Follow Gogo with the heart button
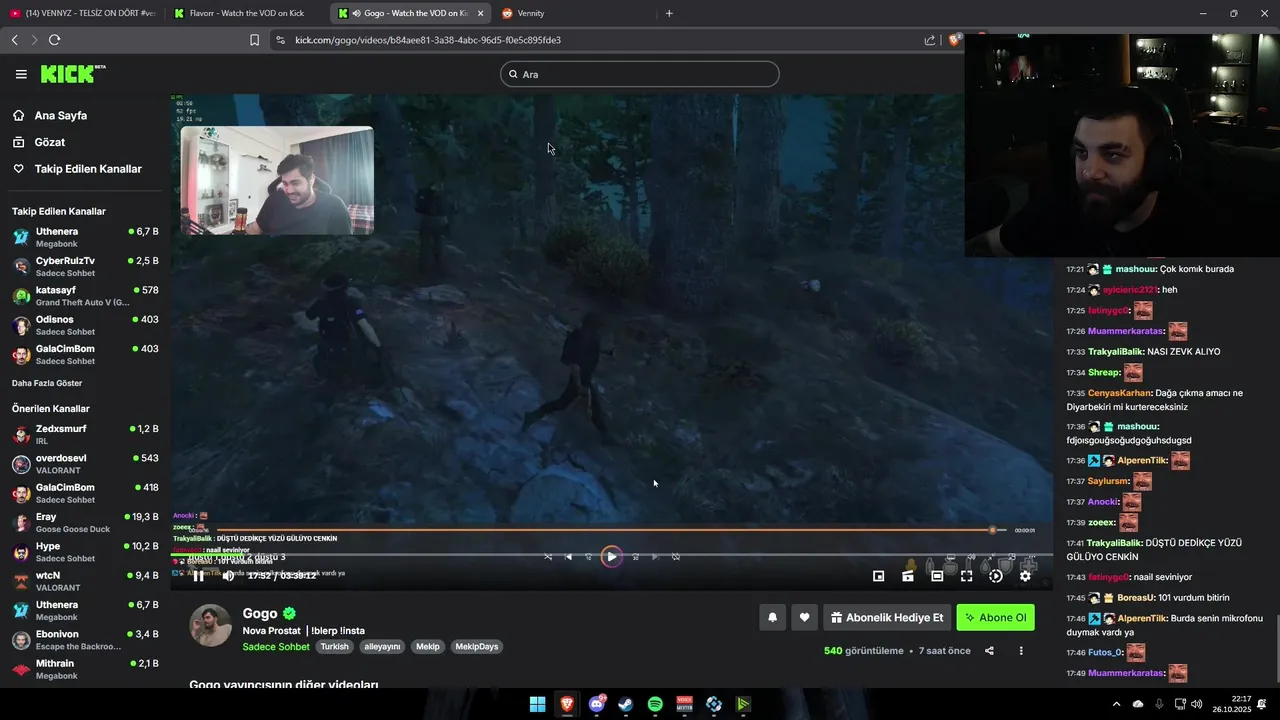 (x=804, y=617)
